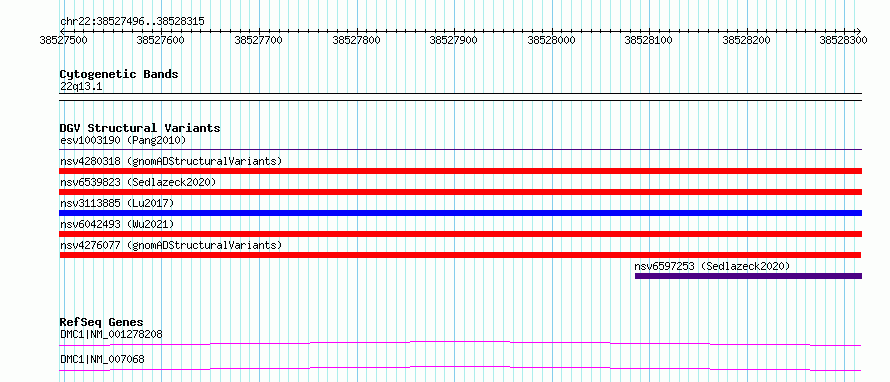
Task: Click the chr22:38527496..38528315 region label
Action: point(132,22)
